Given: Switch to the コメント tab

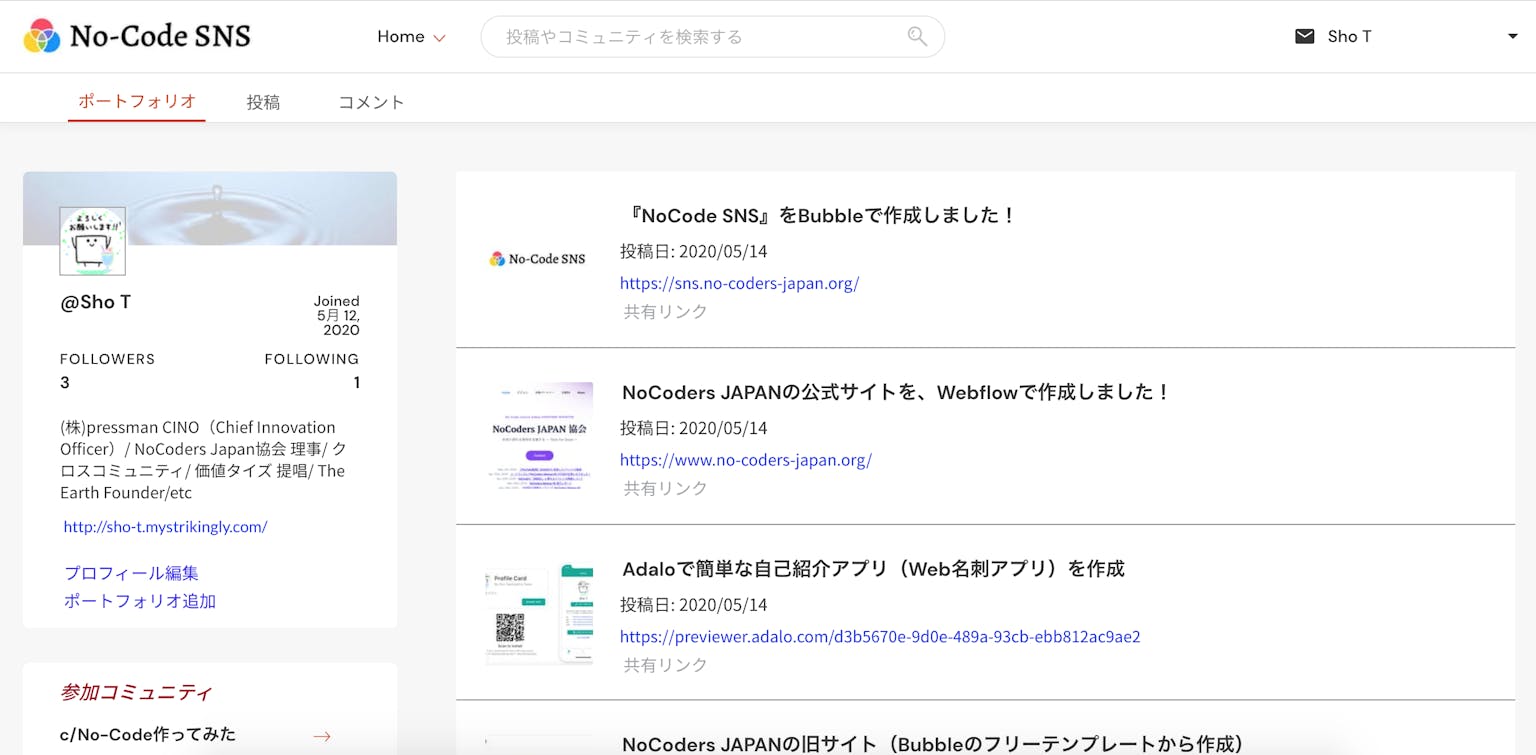Looking at the screenshot, I should pyautogui.click(x=371, y=102).
